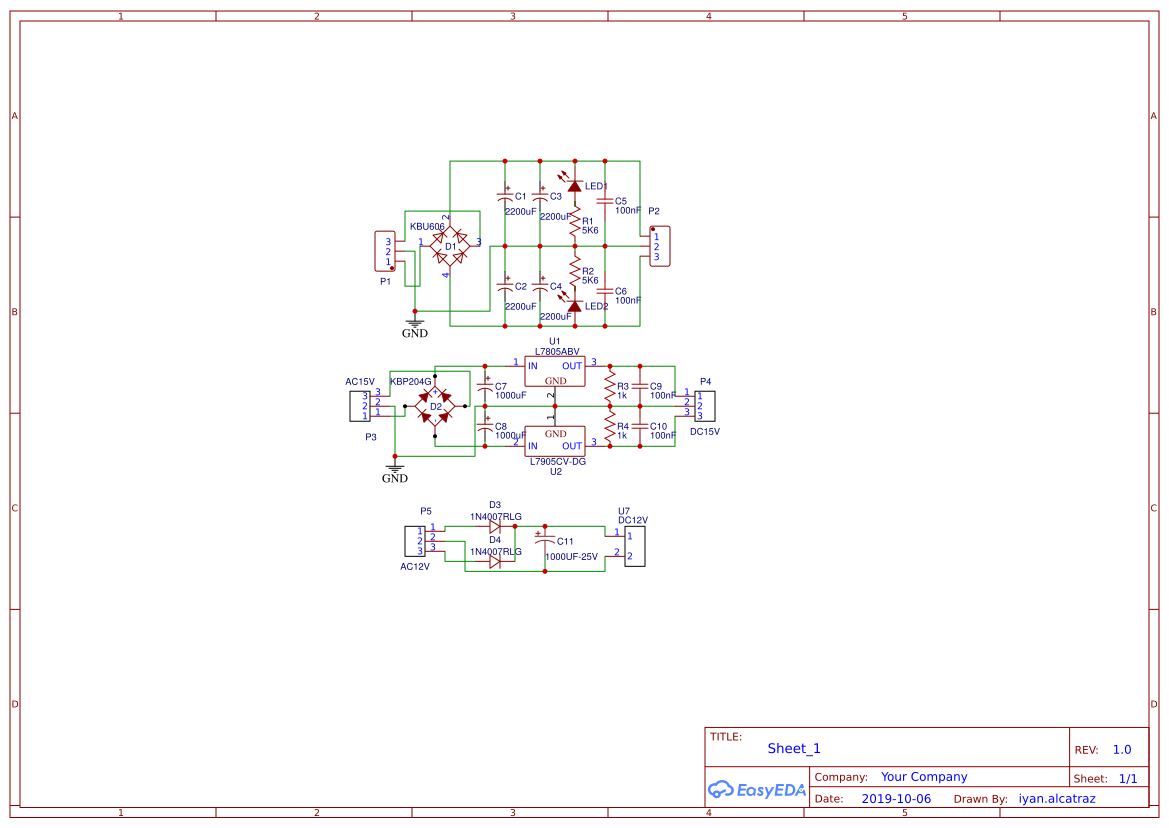Click the 5K6 value beside R2
This screenshot has height=828, width=1169.
point(590,280)
